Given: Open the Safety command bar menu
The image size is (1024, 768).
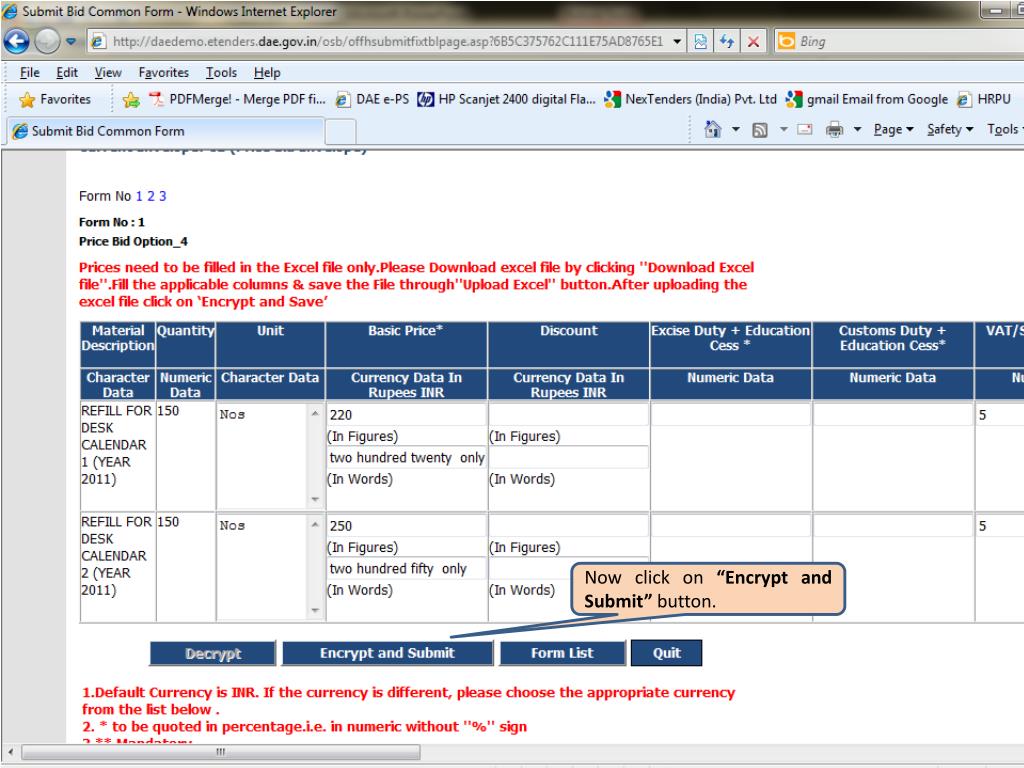Looking at the screenshot, I should (x=950, y=129).
